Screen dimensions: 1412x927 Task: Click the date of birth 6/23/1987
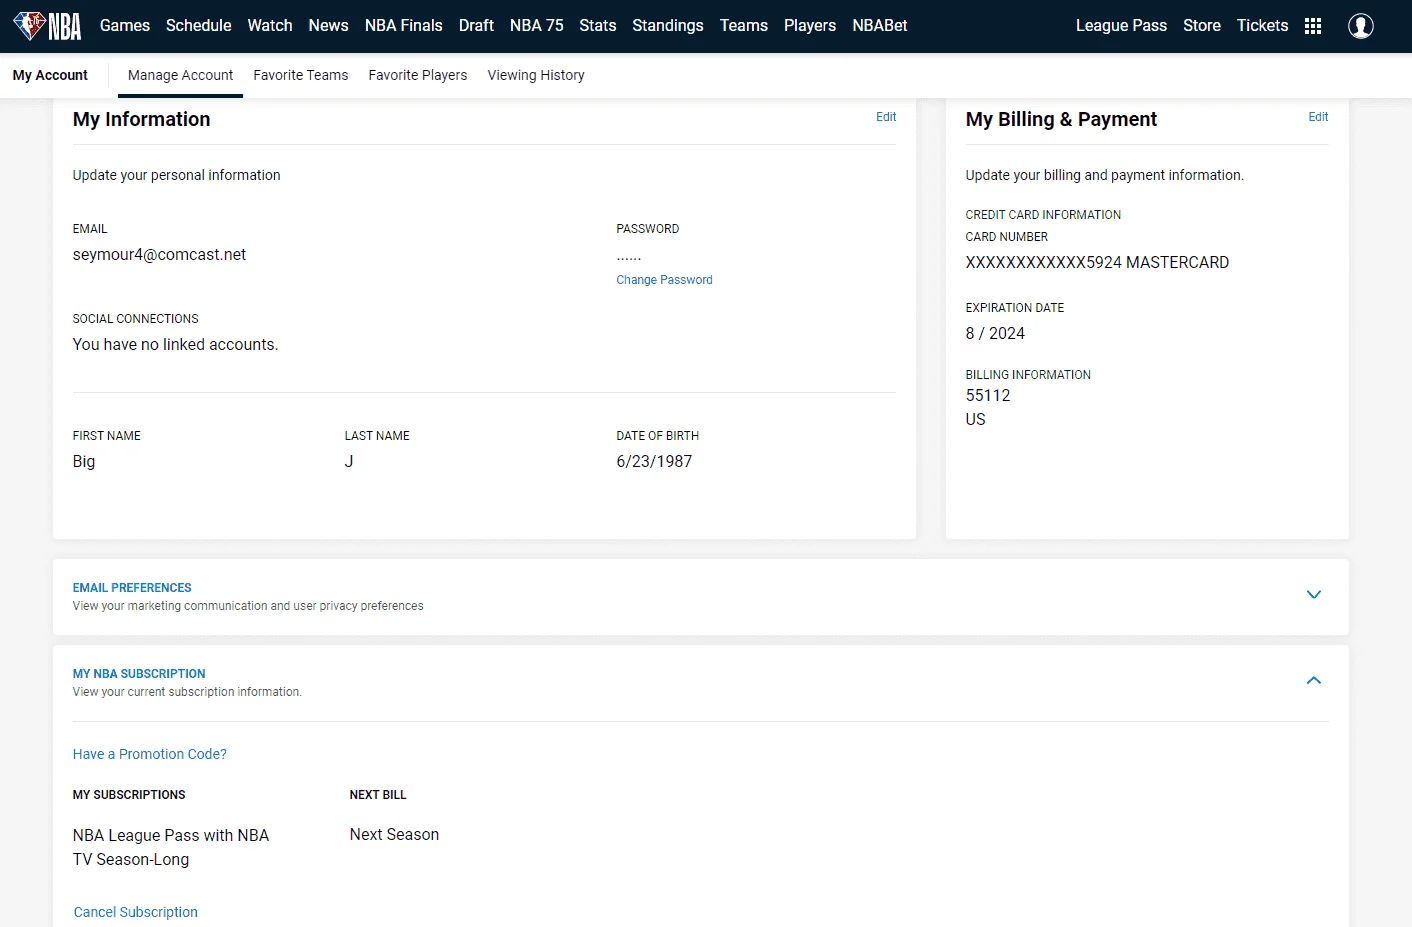(654, 462)
